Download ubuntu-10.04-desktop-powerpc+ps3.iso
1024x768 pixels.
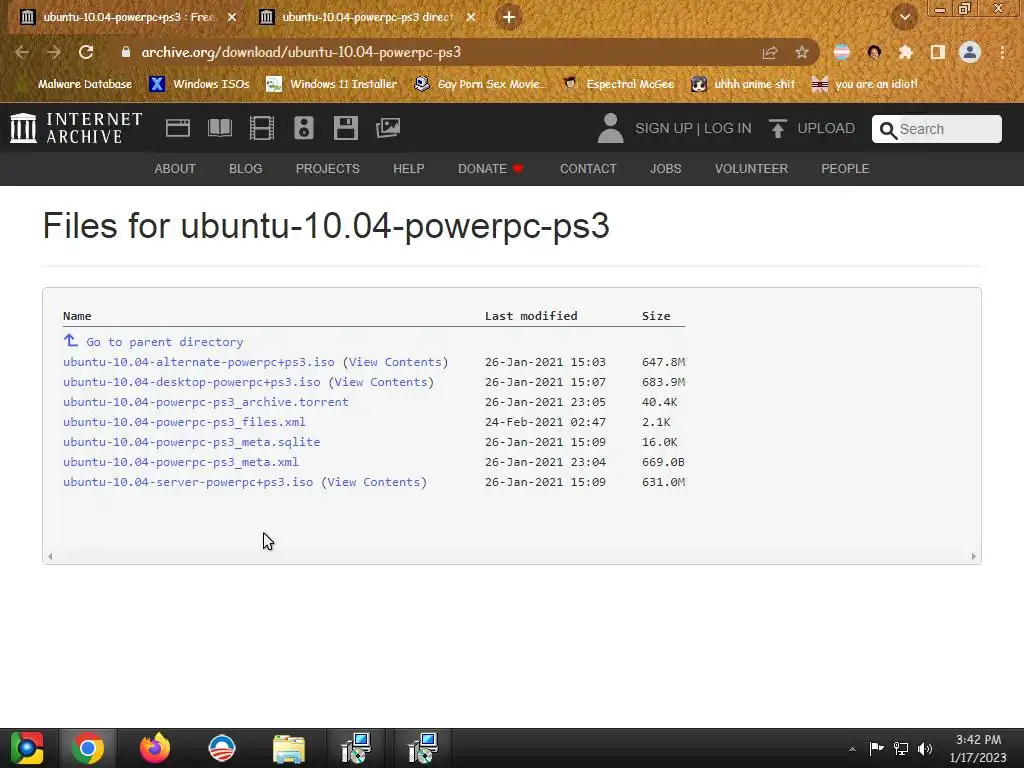pos(191,382)
